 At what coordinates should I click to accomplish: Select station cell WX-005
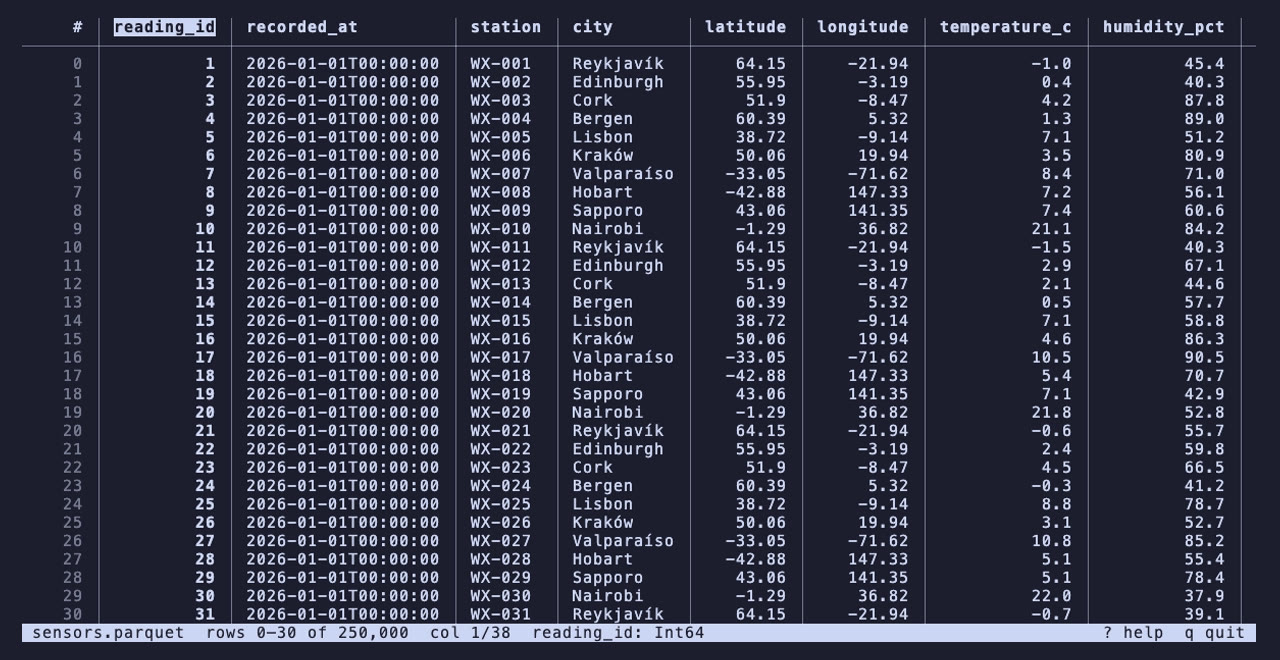point(501,137)
